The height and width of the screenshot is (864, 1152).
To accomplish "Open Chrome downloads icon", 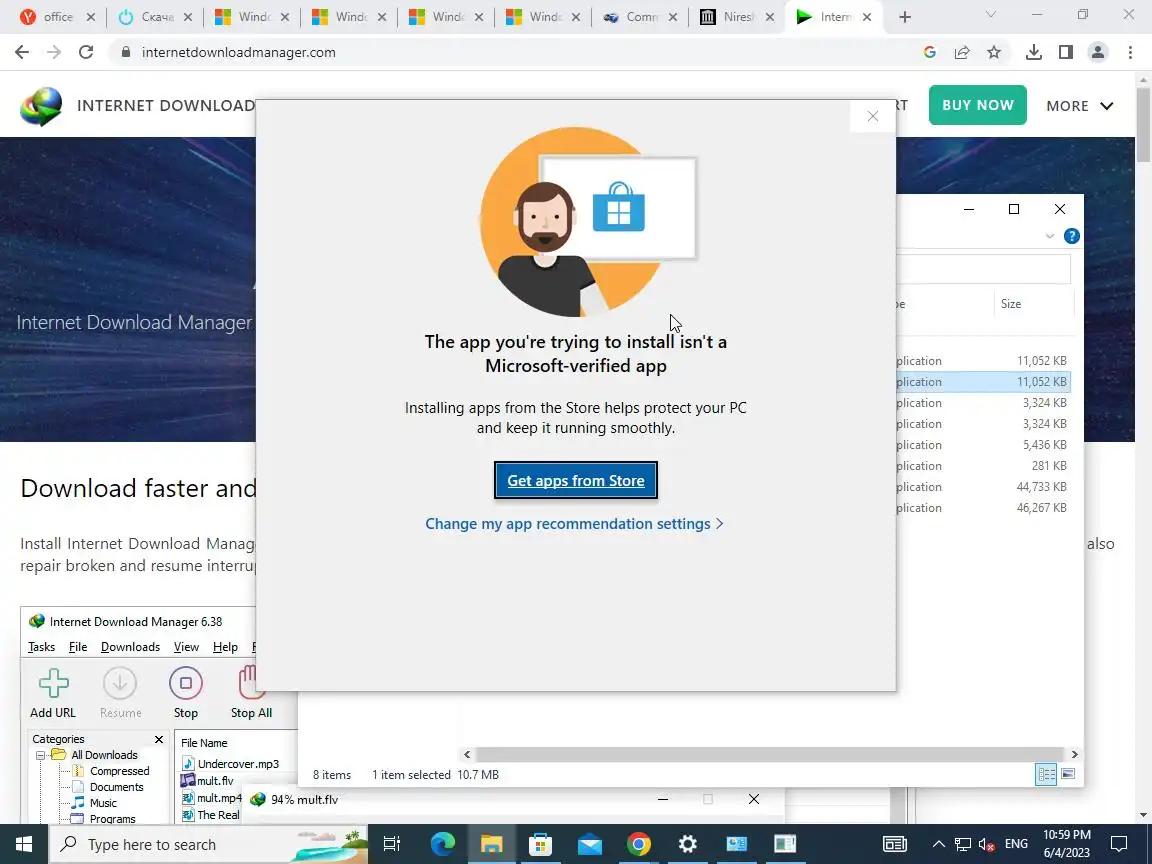I will click(x=1034, y=52).
